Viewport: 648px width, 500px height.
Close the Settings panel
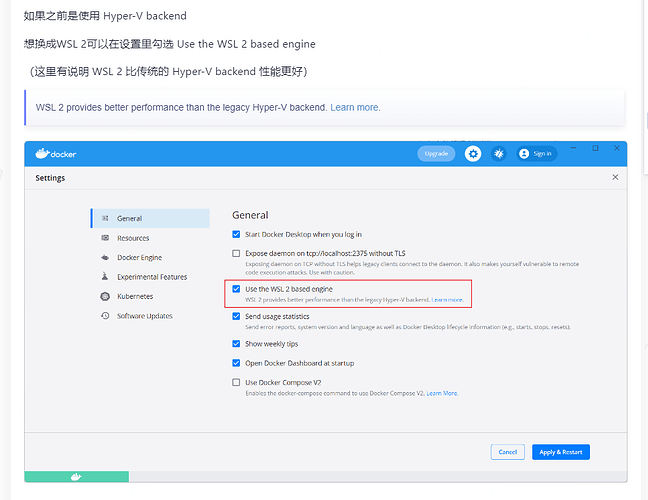[615, 177]
